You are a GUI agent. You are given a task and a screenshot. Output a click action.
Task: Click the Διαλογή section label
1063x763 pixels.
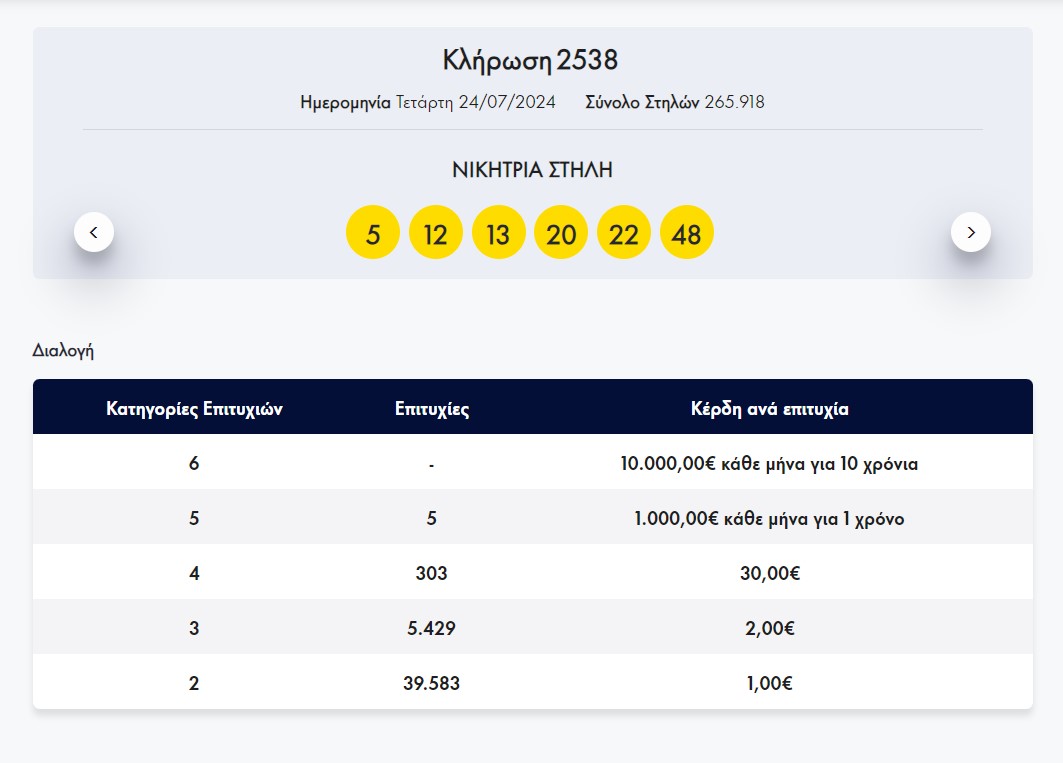tap(63, 351)
